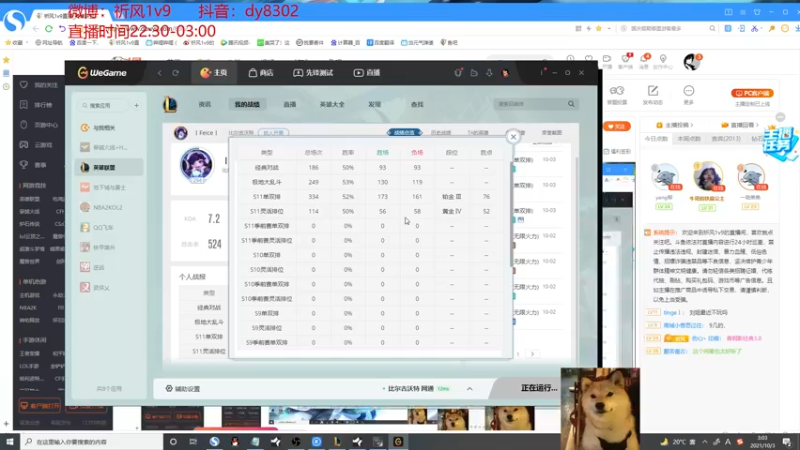Viewport: 800px width, 450px height.
Task: Open the 直播回看 link
Action: pos(738,125)
